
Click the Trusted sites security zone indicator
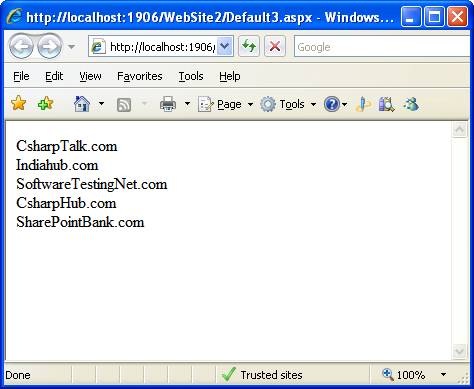pos(262,375)
